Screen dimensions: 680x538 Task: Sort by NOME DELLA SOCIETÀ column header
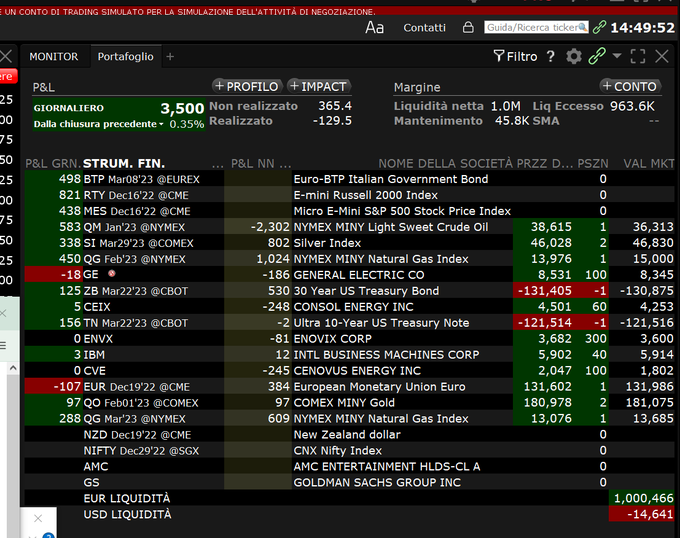445,163
